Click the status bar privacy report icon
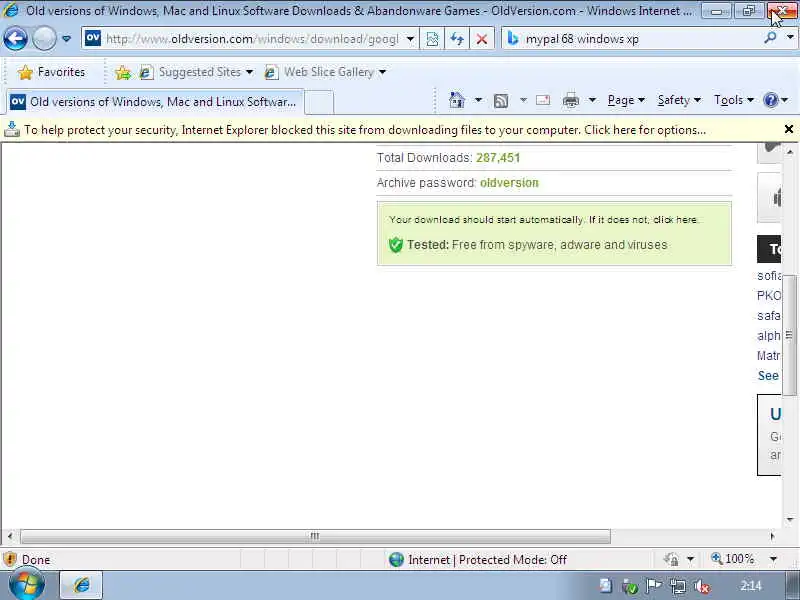This screenshot has width=800, height=600. (671, 559)
